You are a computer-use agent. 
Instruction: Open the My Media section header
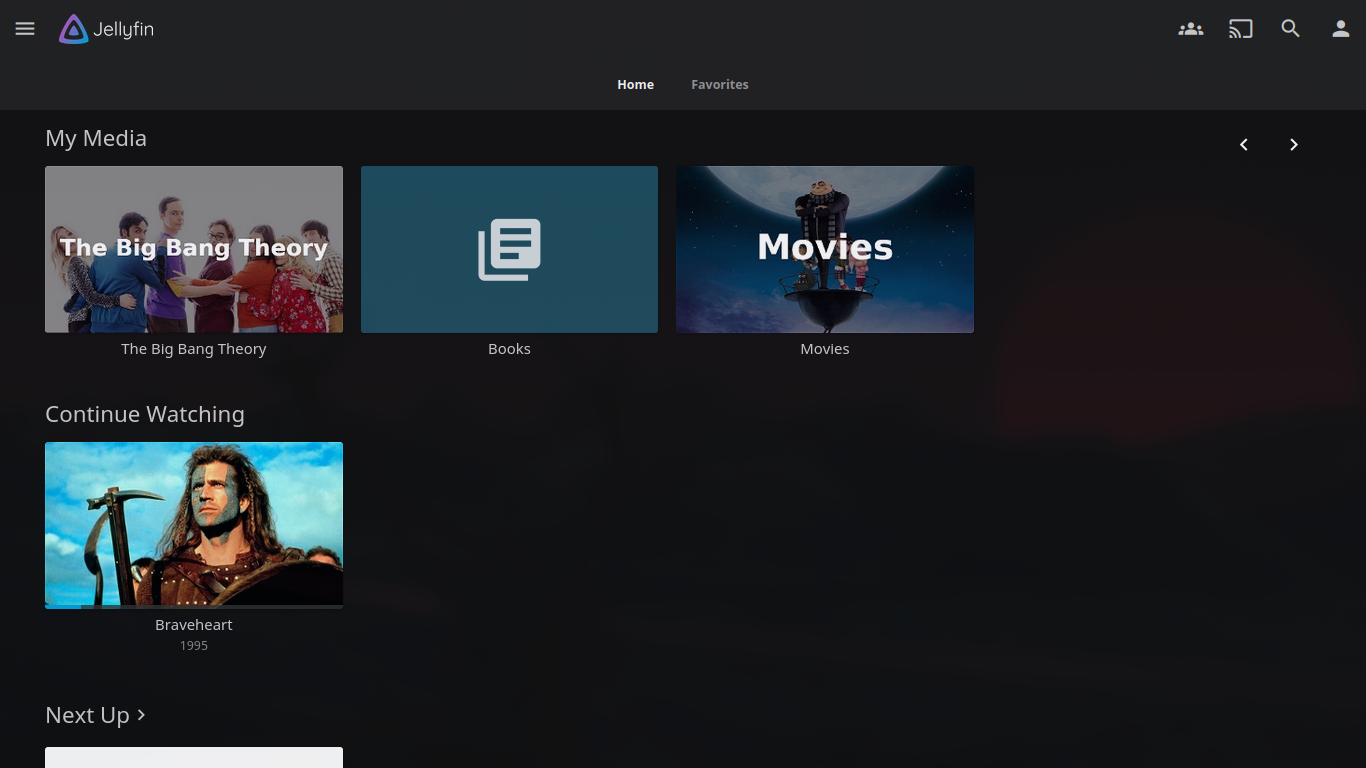tap(96, 138)
